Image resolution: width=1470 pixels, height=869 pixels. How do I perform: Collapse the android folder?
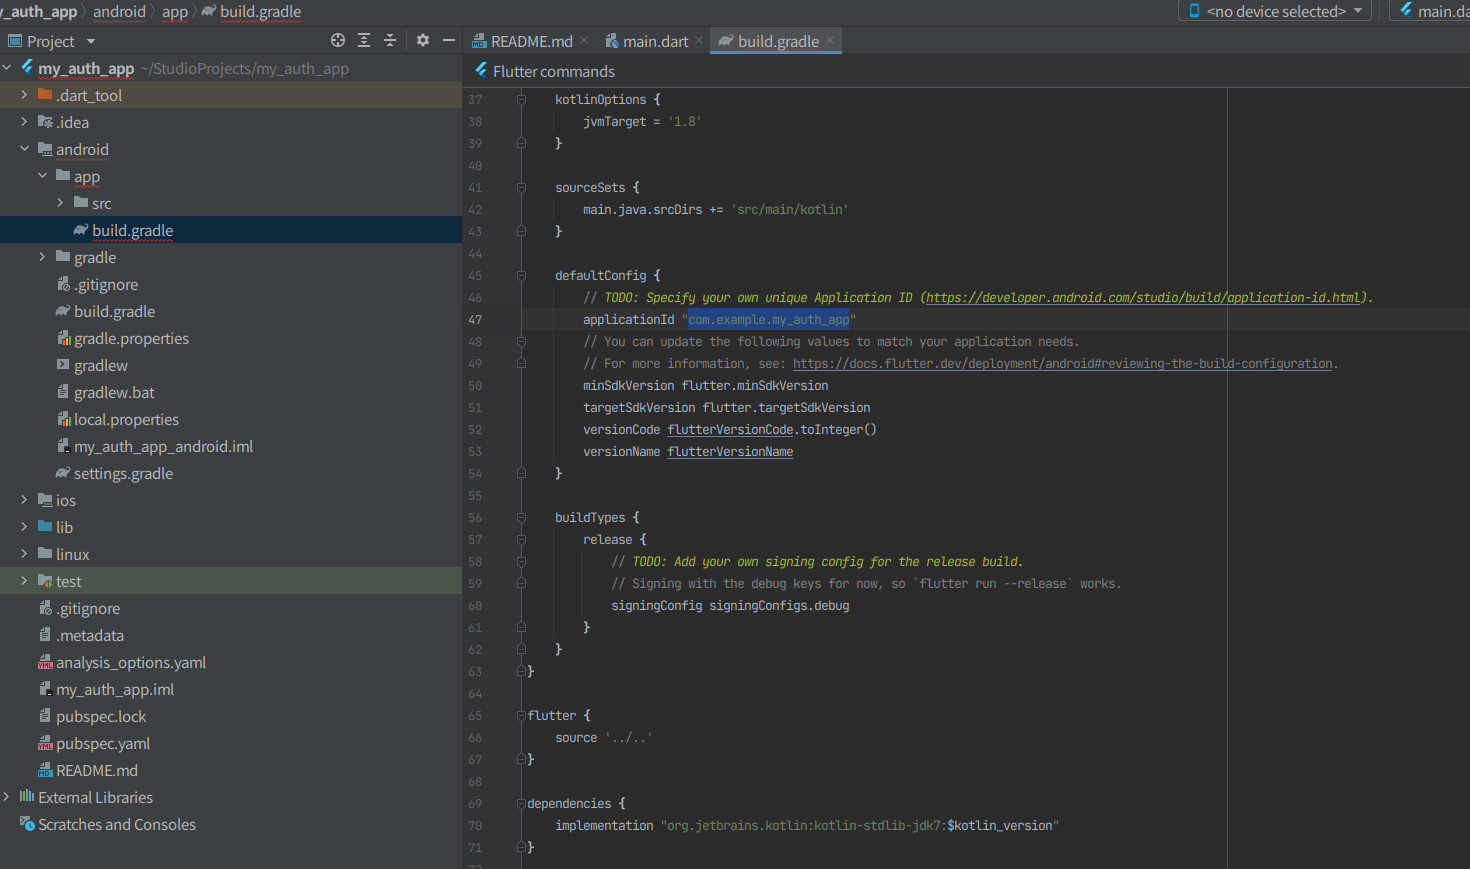click(x=24, y=149)
